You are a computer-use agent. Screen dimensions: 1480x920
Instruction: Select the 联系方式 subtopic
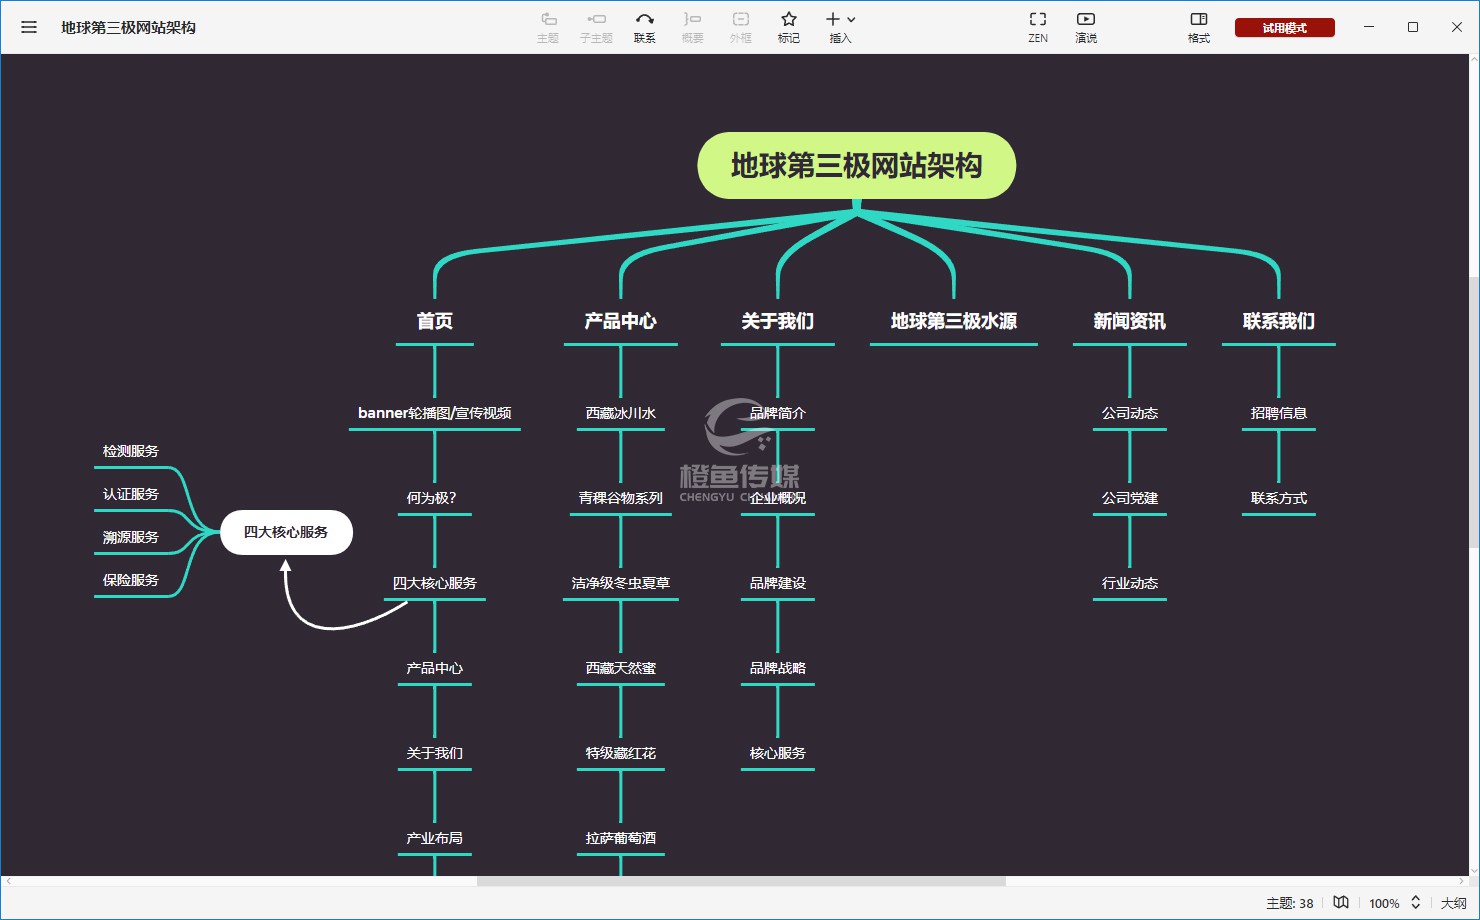point(1279,498)
